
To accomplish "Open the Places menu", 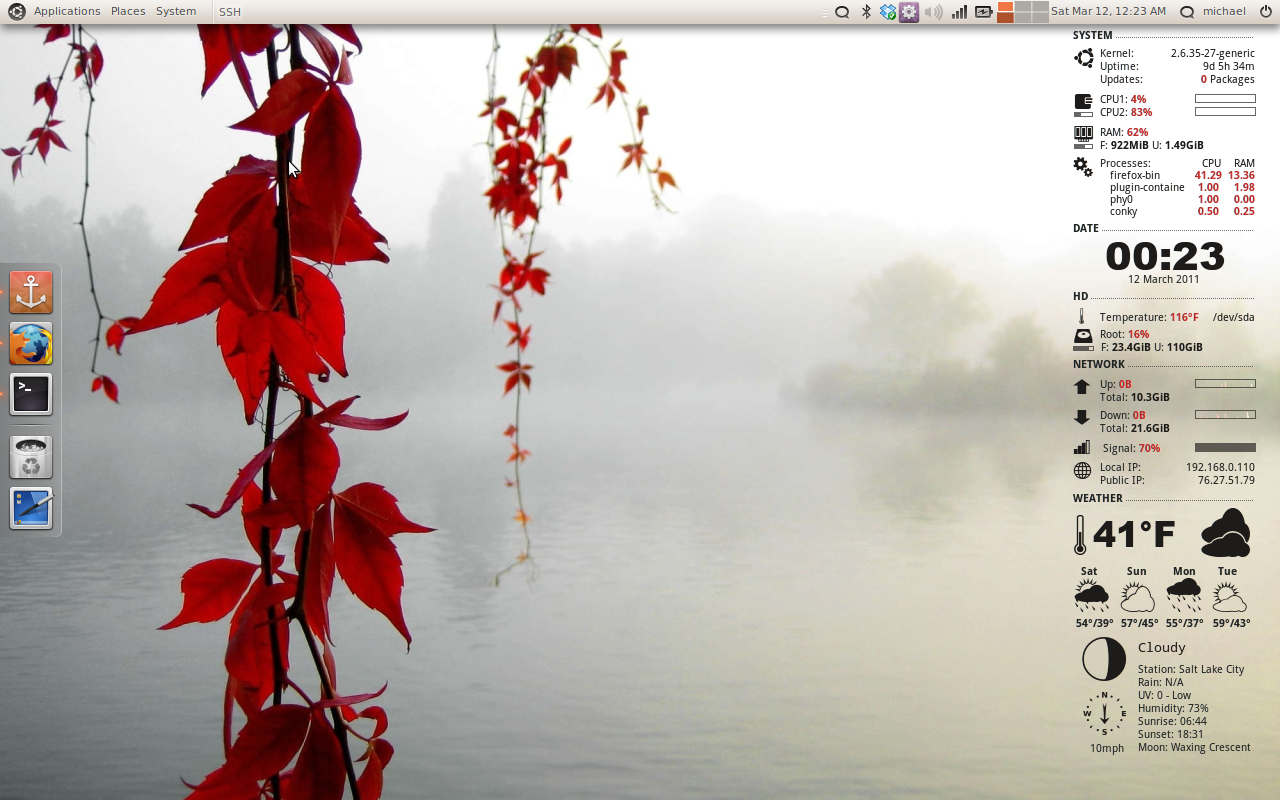I will point(128,11).
